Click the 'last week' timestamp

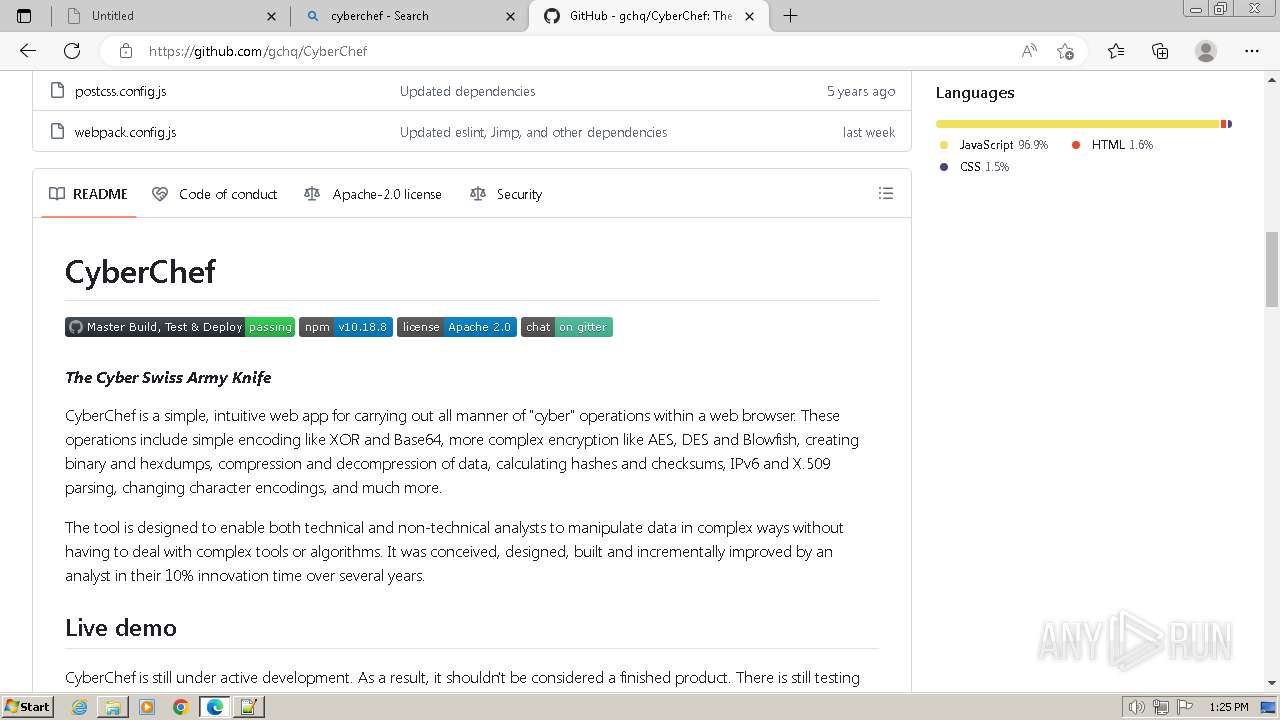tap(869, 132)
